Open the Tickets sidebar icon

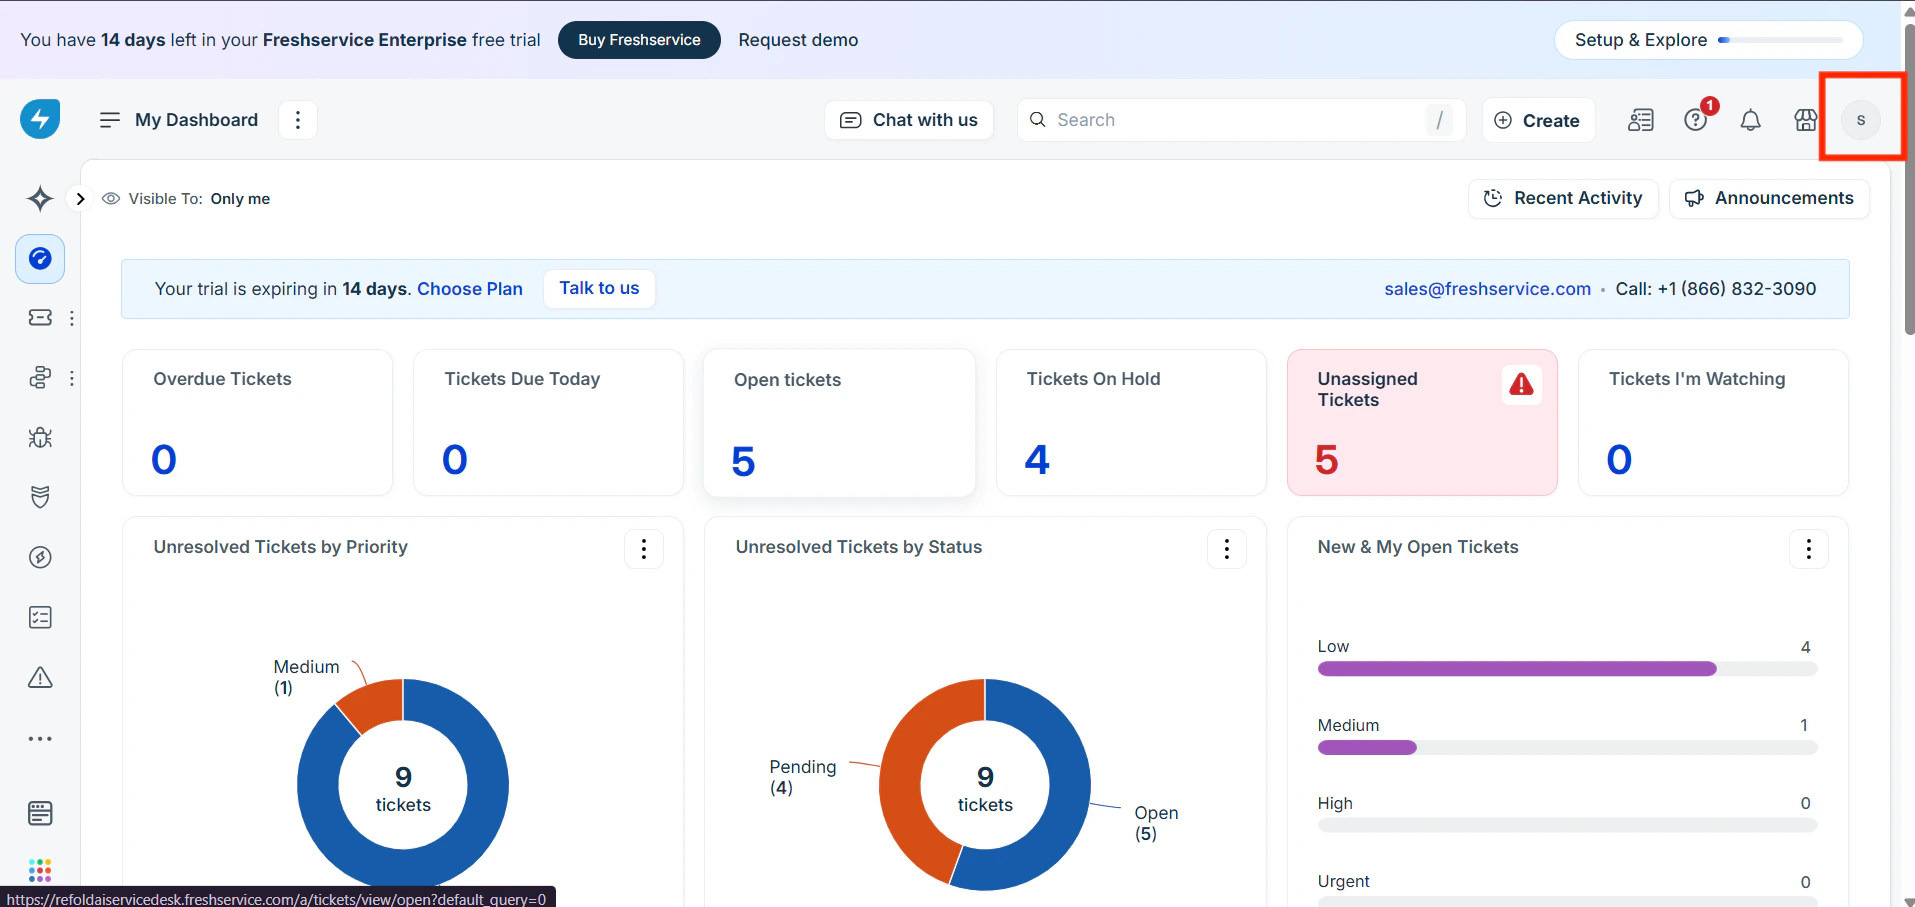40,318
